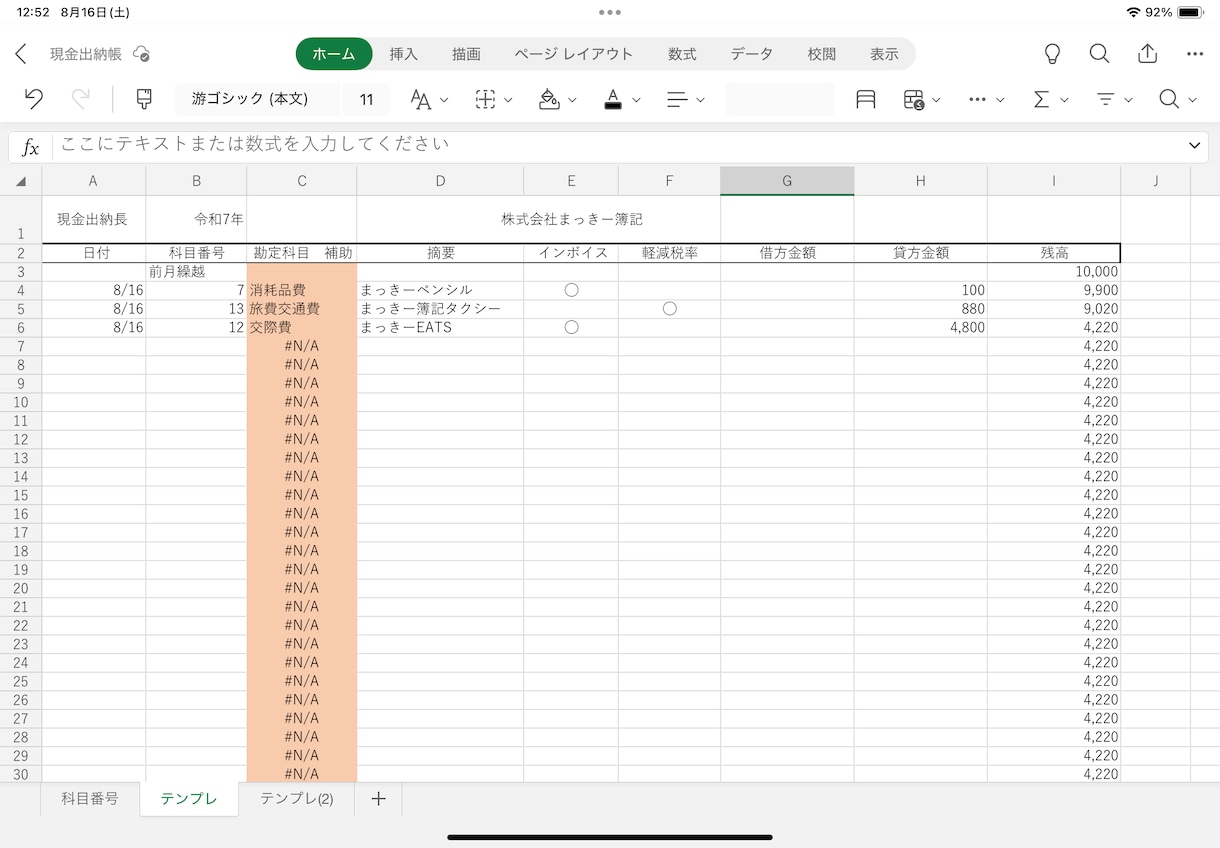Open the top-right more options ellipsis
The image size is (1220, 848).
coord(1195,54)
